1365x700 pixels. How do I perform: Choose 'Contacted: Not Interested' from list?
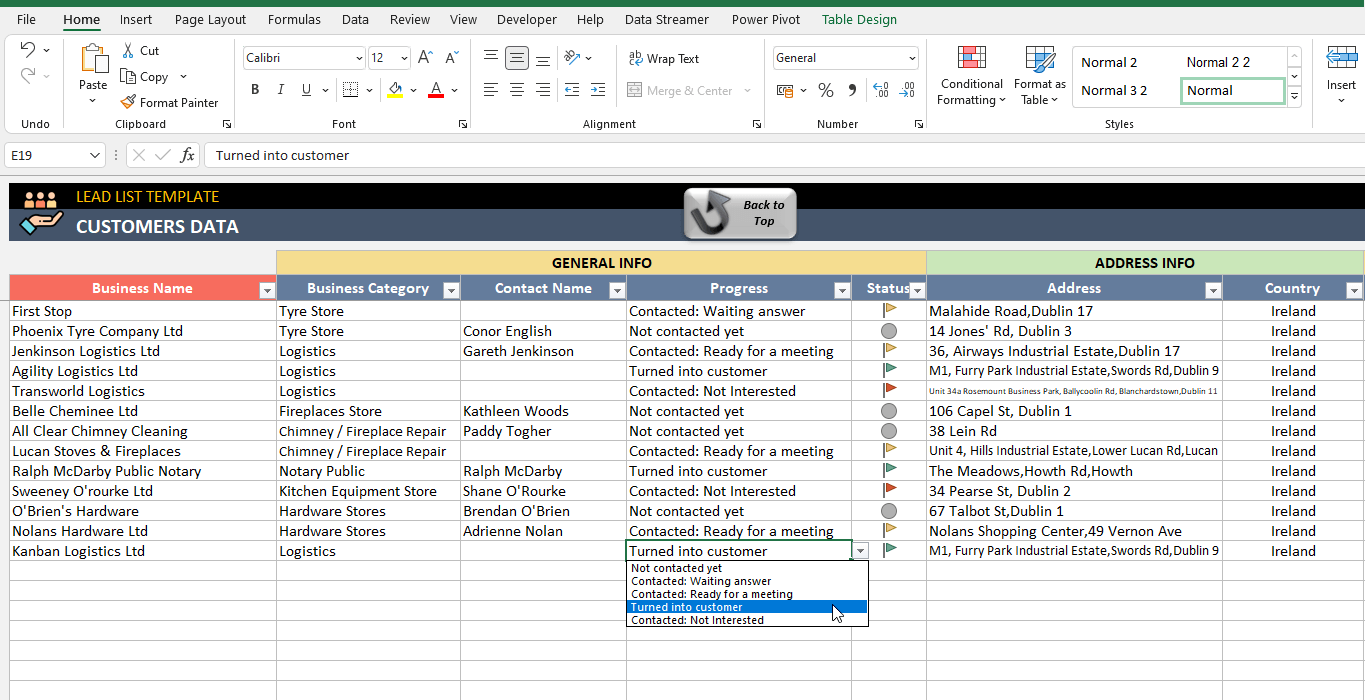(x=747, y=620)
